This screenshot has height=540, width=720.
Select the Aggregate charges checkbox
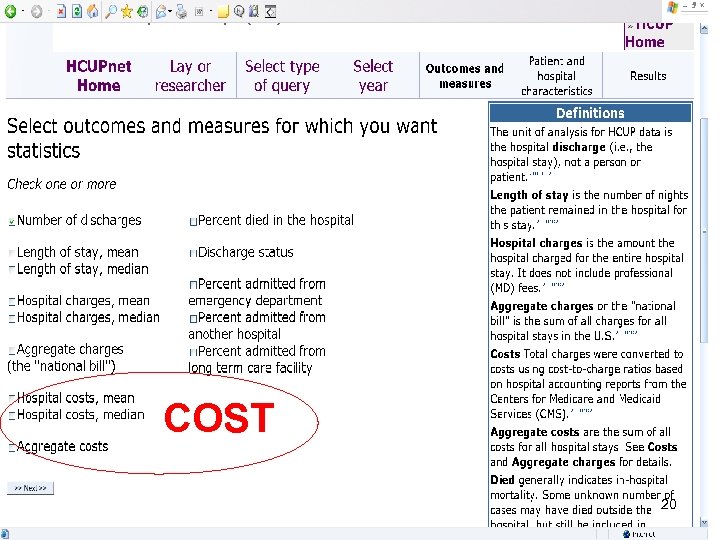coord(11,351)
